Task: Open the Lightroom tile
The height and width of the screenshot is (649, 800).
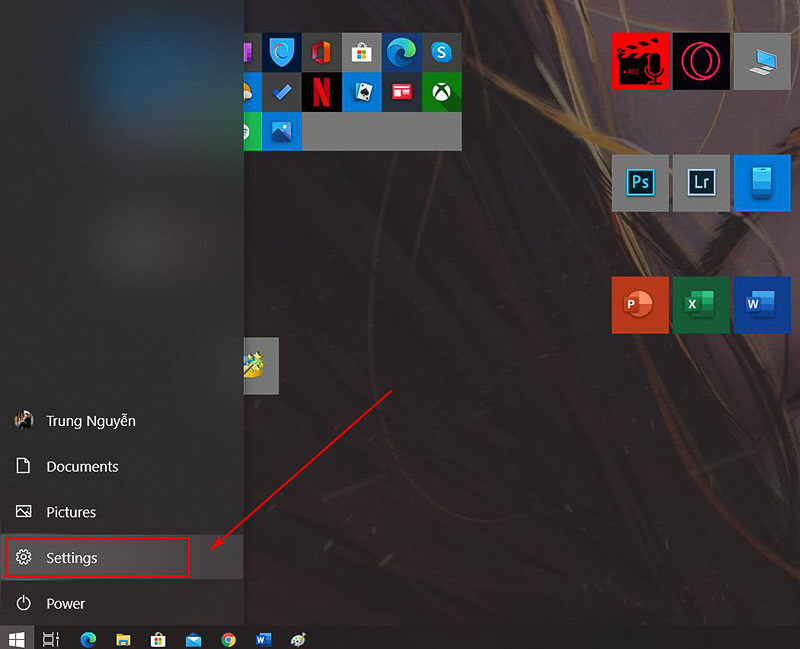Action: (x=701, y=183)
